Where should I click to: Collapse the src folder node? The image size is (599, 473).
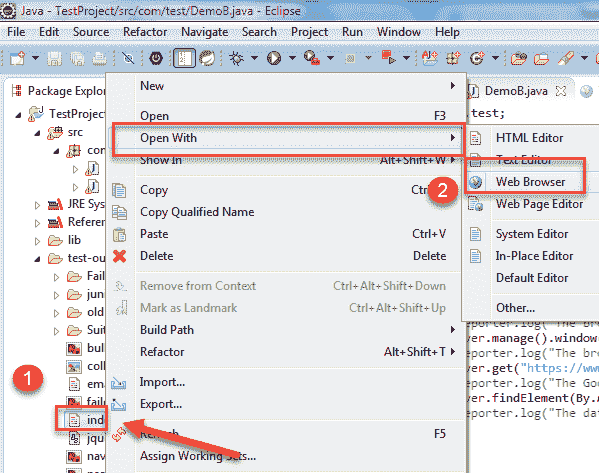[37, 133]
